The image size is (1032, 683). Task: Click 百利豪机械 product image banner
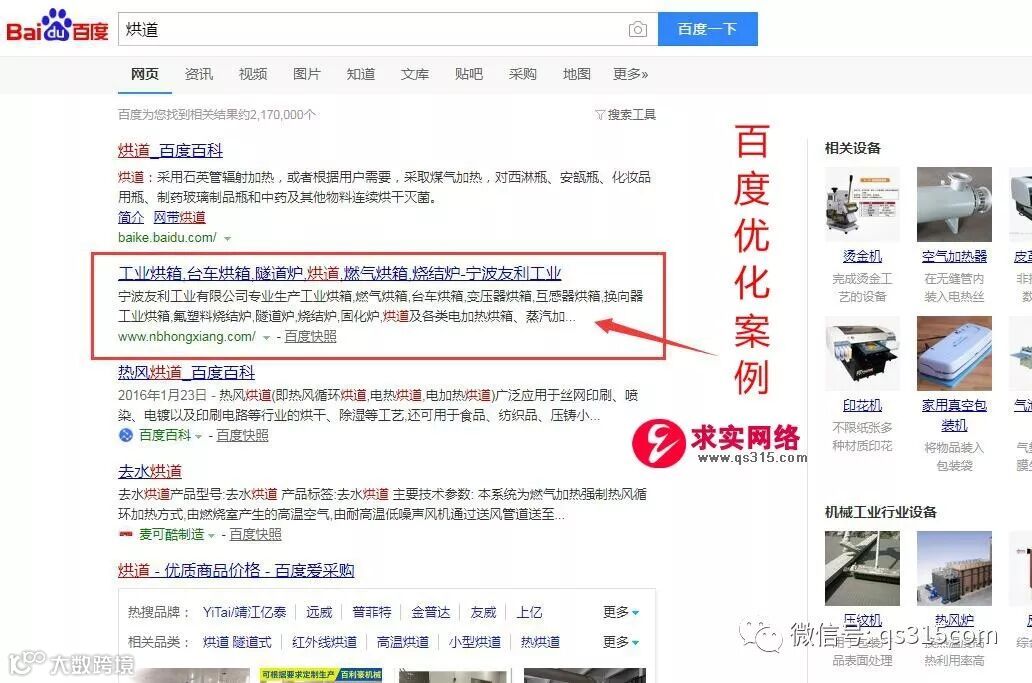coord(321,675)
